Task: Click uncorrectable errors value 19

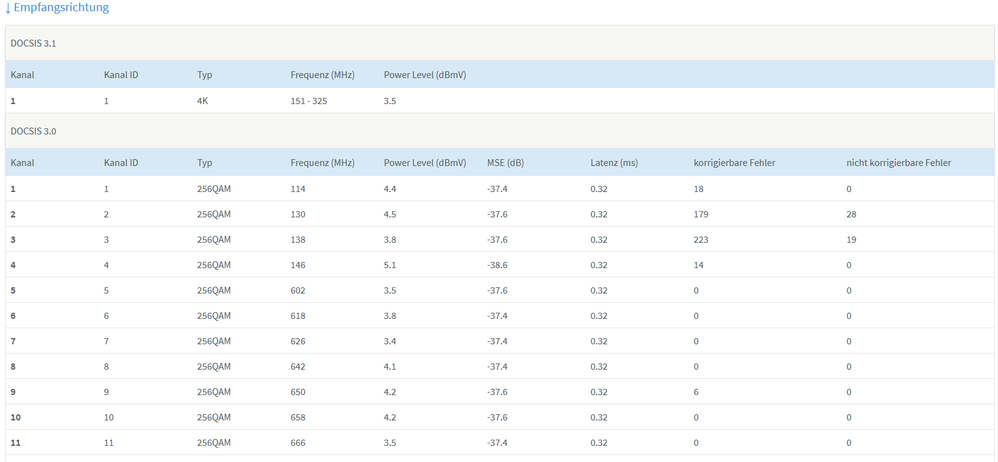Action: (x=851, y=240)
